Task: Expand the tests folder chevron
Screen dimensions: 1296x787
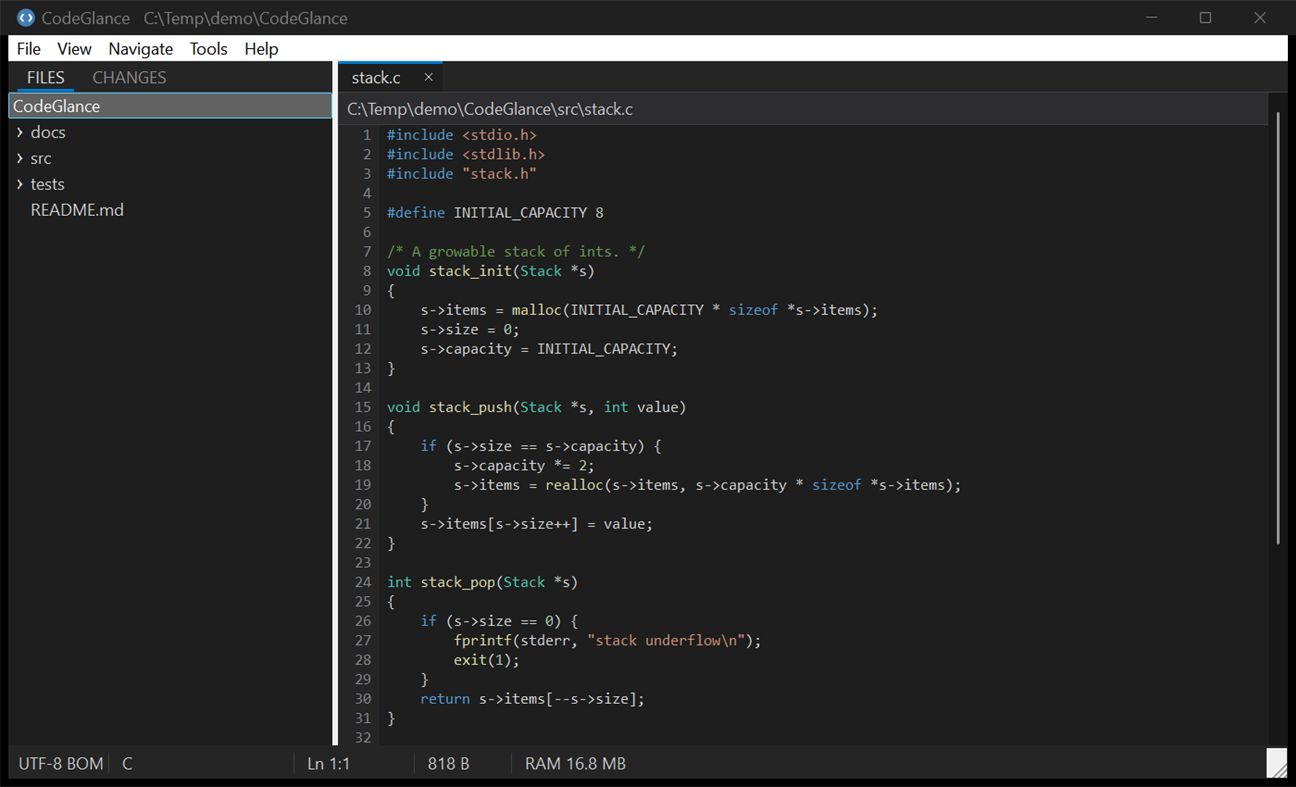Action: coord(20,184)
